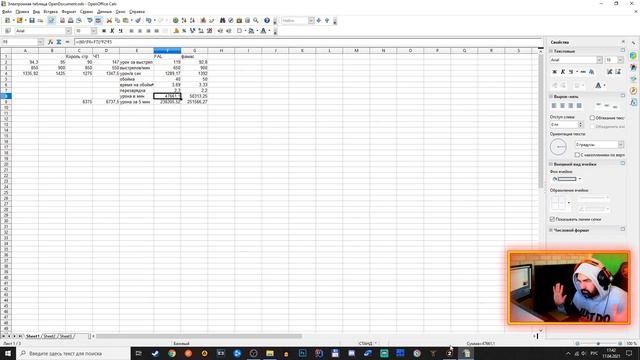The width and height of the screenshot is (640, 360).
Task: Open Steam from the taskbar
Action: point(155,353)
